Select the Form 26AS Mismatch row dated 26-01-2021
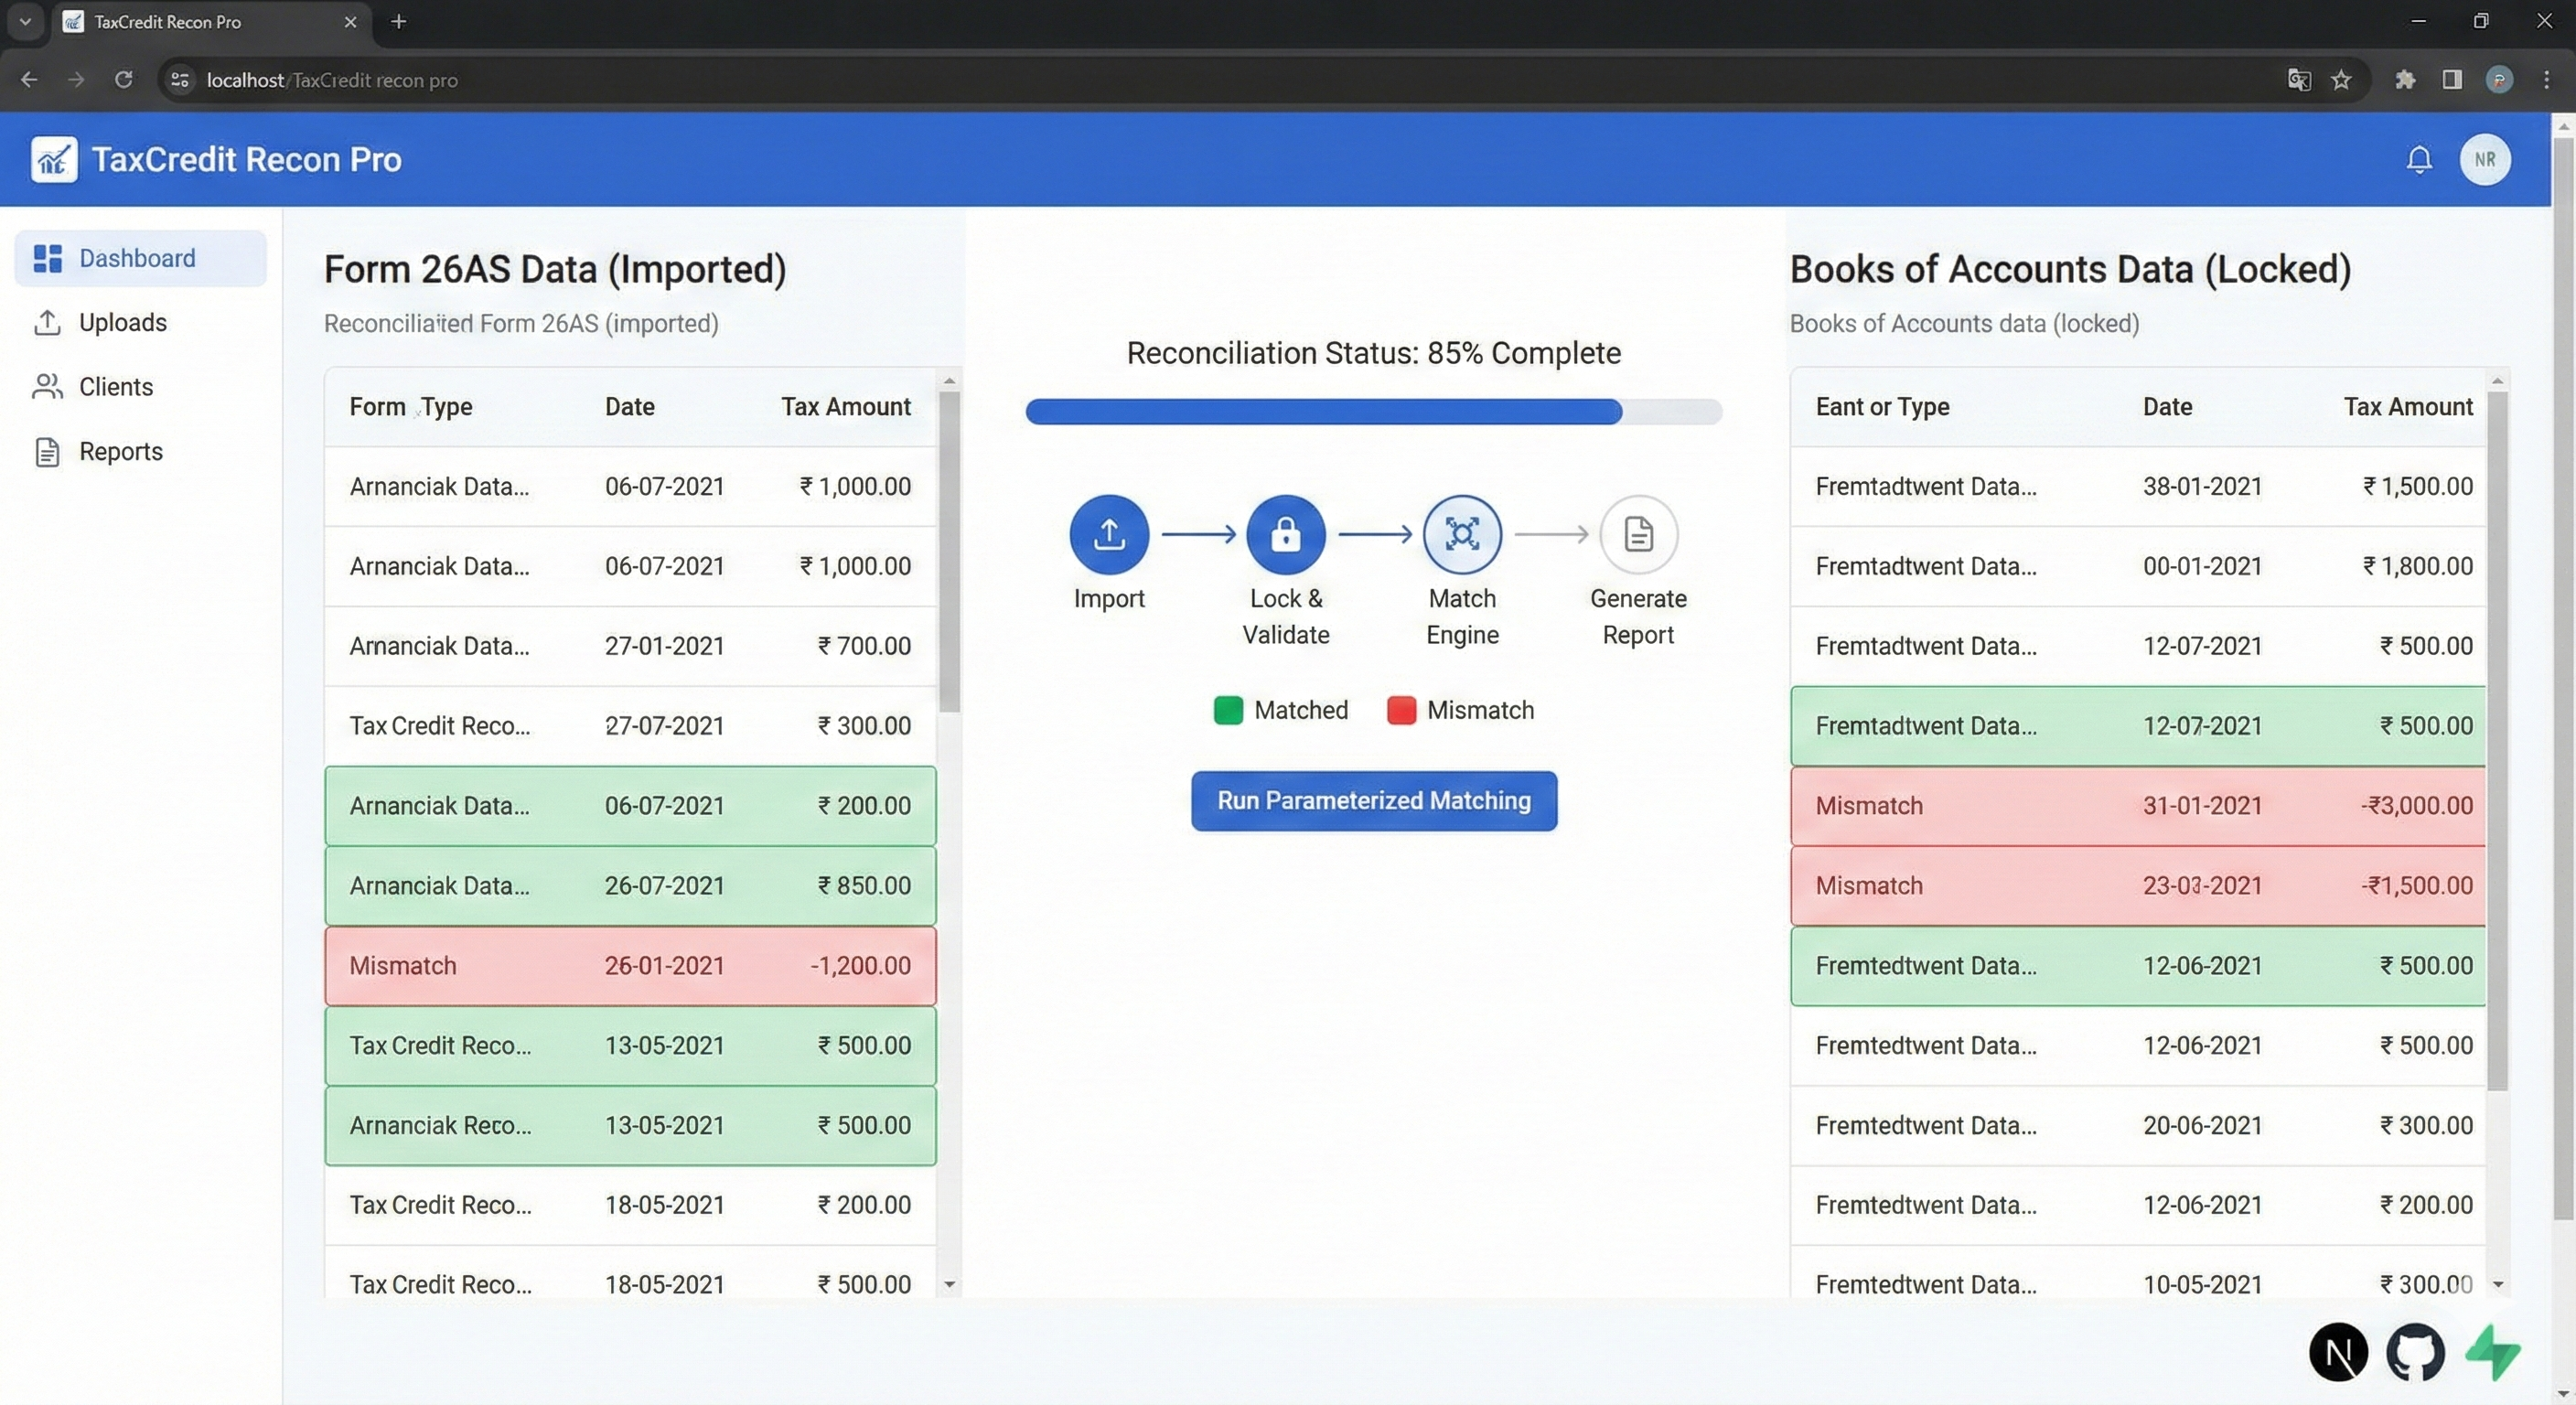 pyautogui.click(x=630, y=965)
